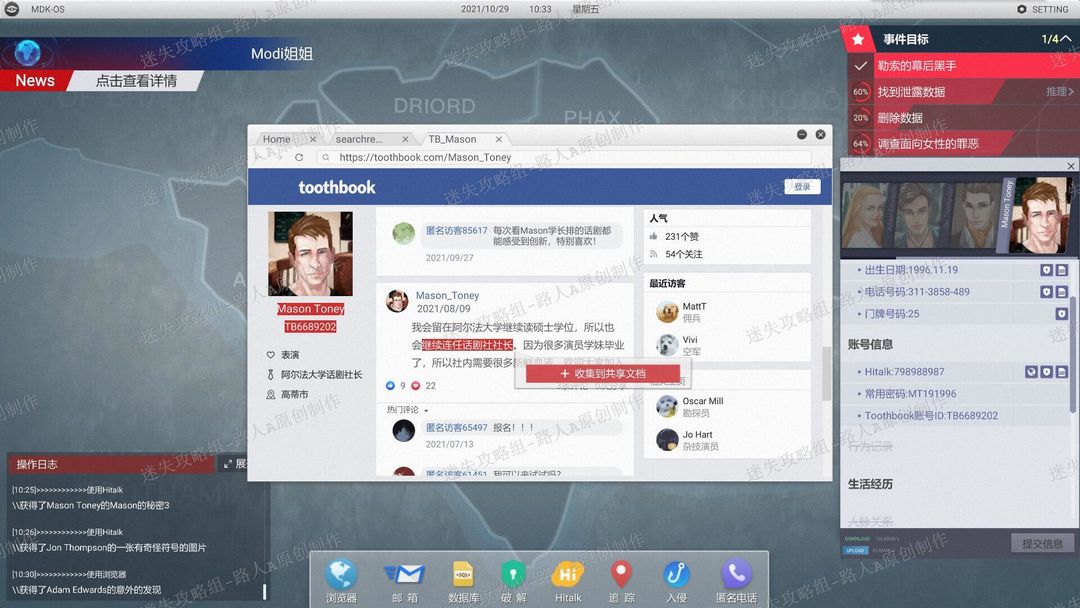1080x608 pixels.
Task: Click the document icon on the Hitalk row
Action: pos(1061,372)
